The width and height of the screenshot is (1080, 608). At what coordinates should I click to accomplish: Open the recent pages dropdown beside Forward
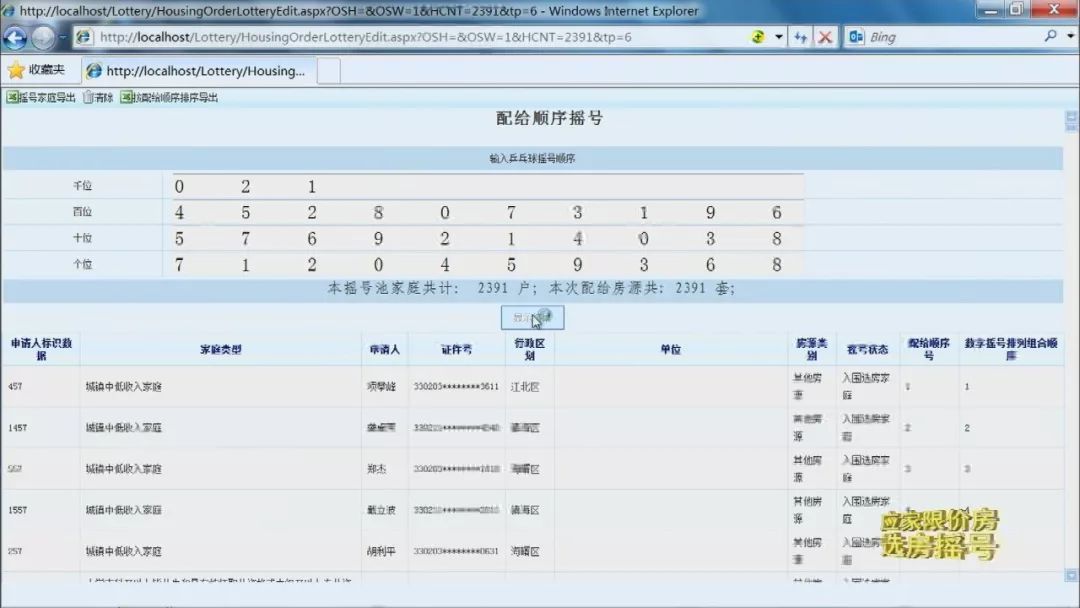(x=62, y=37)
